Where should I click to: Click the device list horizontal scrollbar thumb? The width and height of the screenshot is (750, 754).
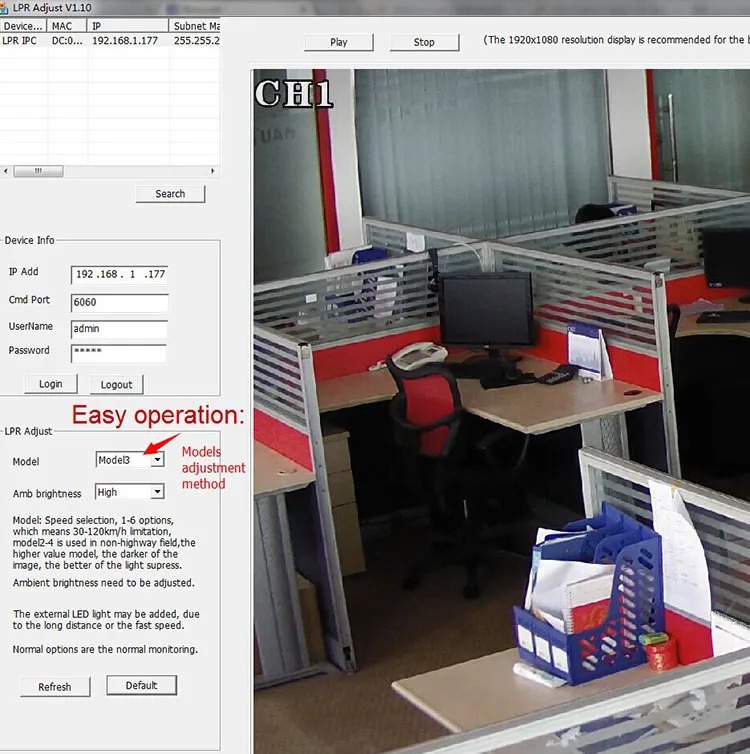[x=38, y=171]
